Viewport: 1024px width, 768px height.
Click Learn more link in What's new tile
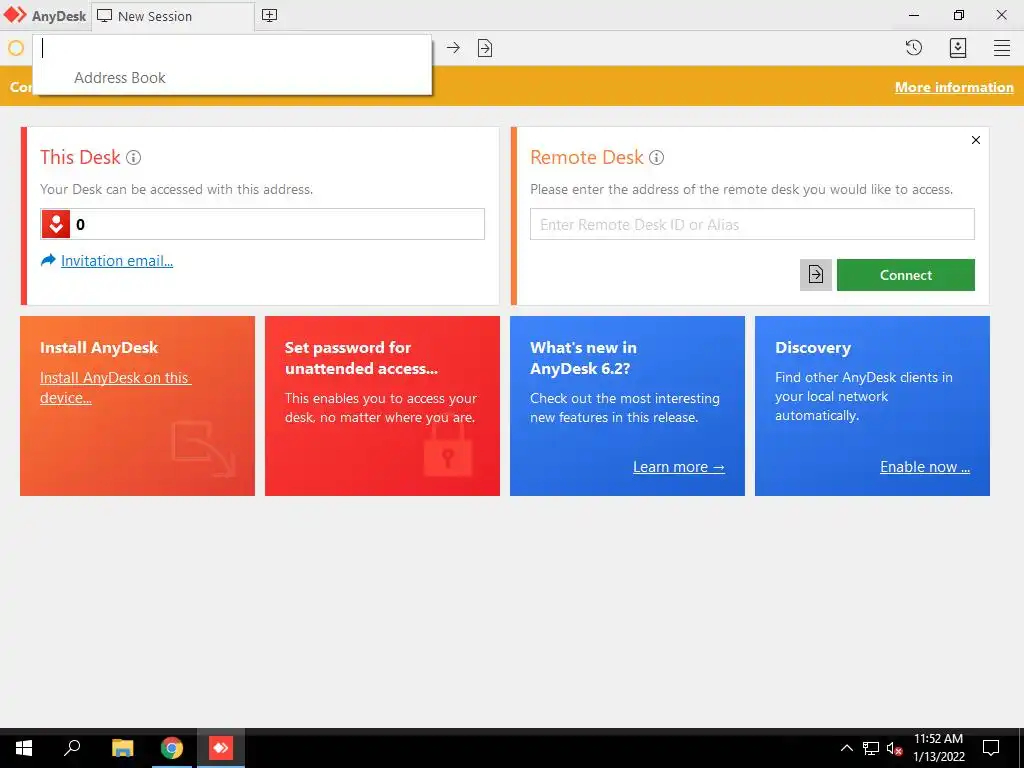point(679,467)
